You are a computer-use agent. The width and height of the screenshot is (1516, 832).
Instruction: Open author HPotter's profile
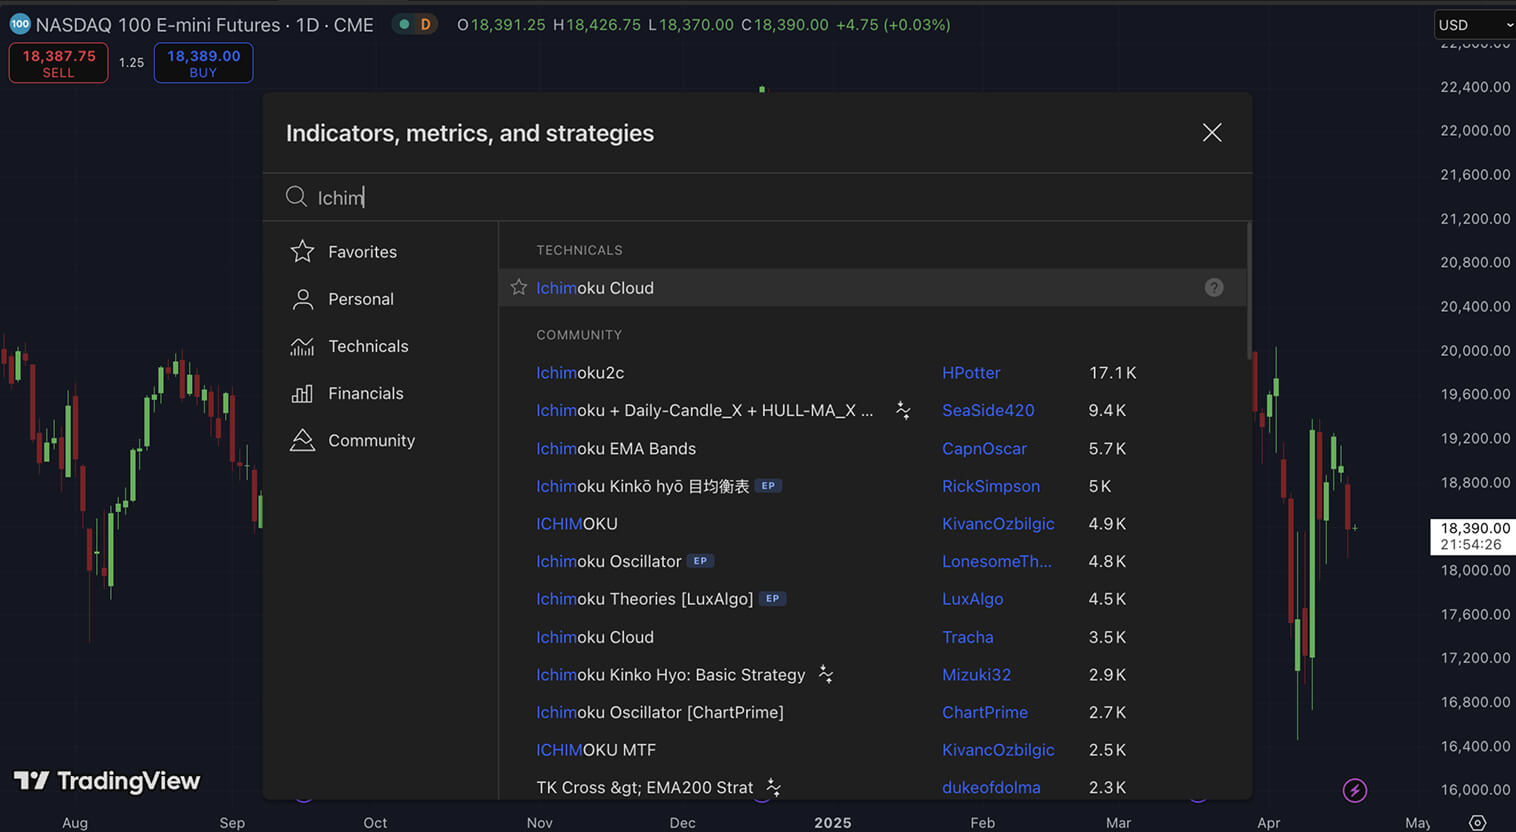tap(971, 373)
